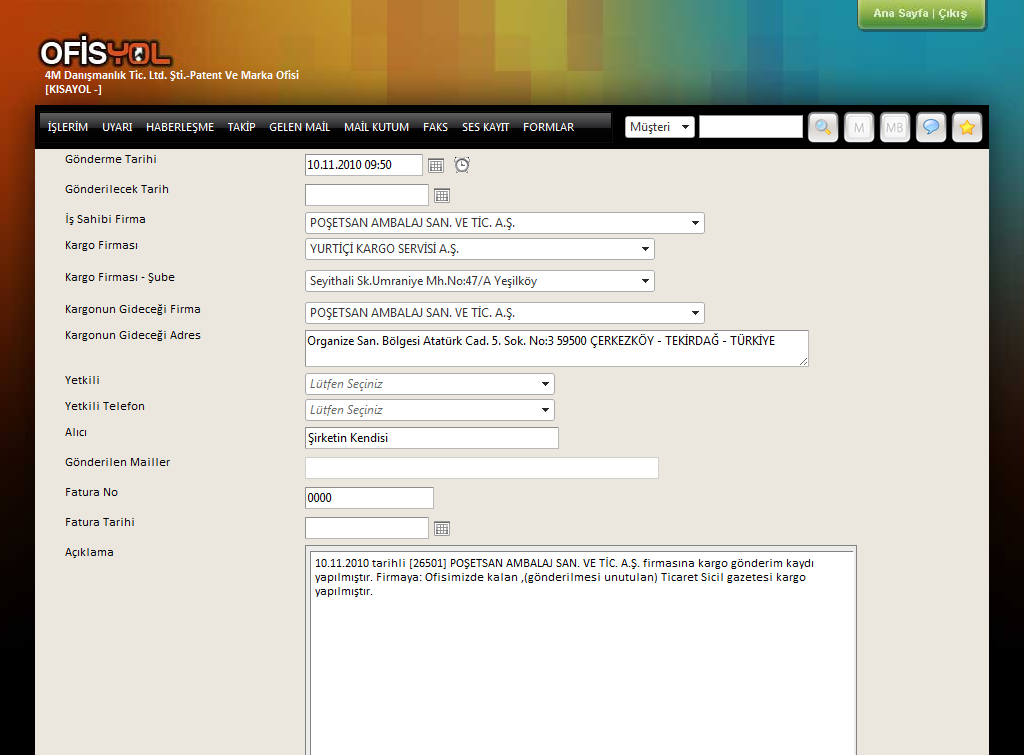Open calendar picker for Gönderme Tarihi

click(x=436, y=165)
